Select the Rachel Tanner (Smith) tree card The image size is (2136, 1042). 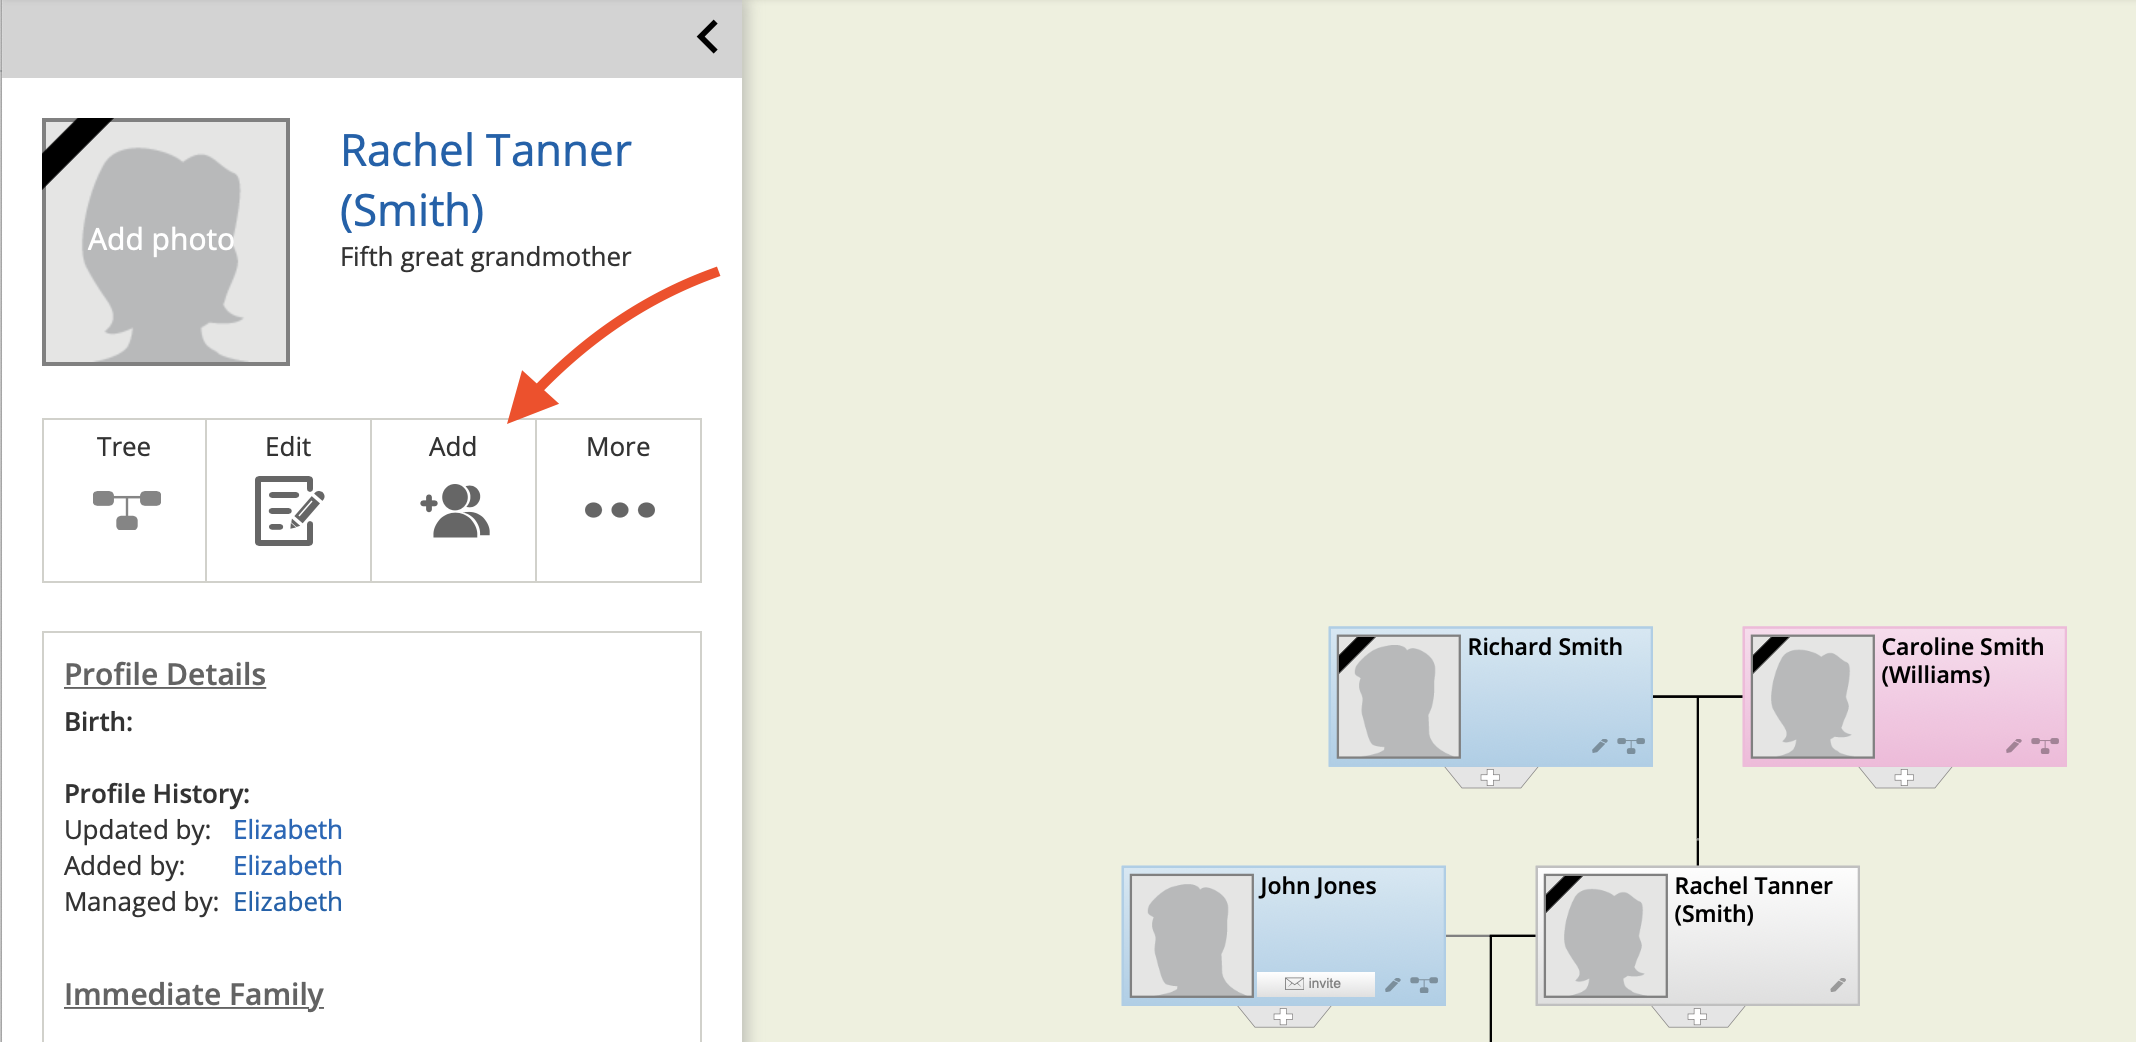[1697, 936]
